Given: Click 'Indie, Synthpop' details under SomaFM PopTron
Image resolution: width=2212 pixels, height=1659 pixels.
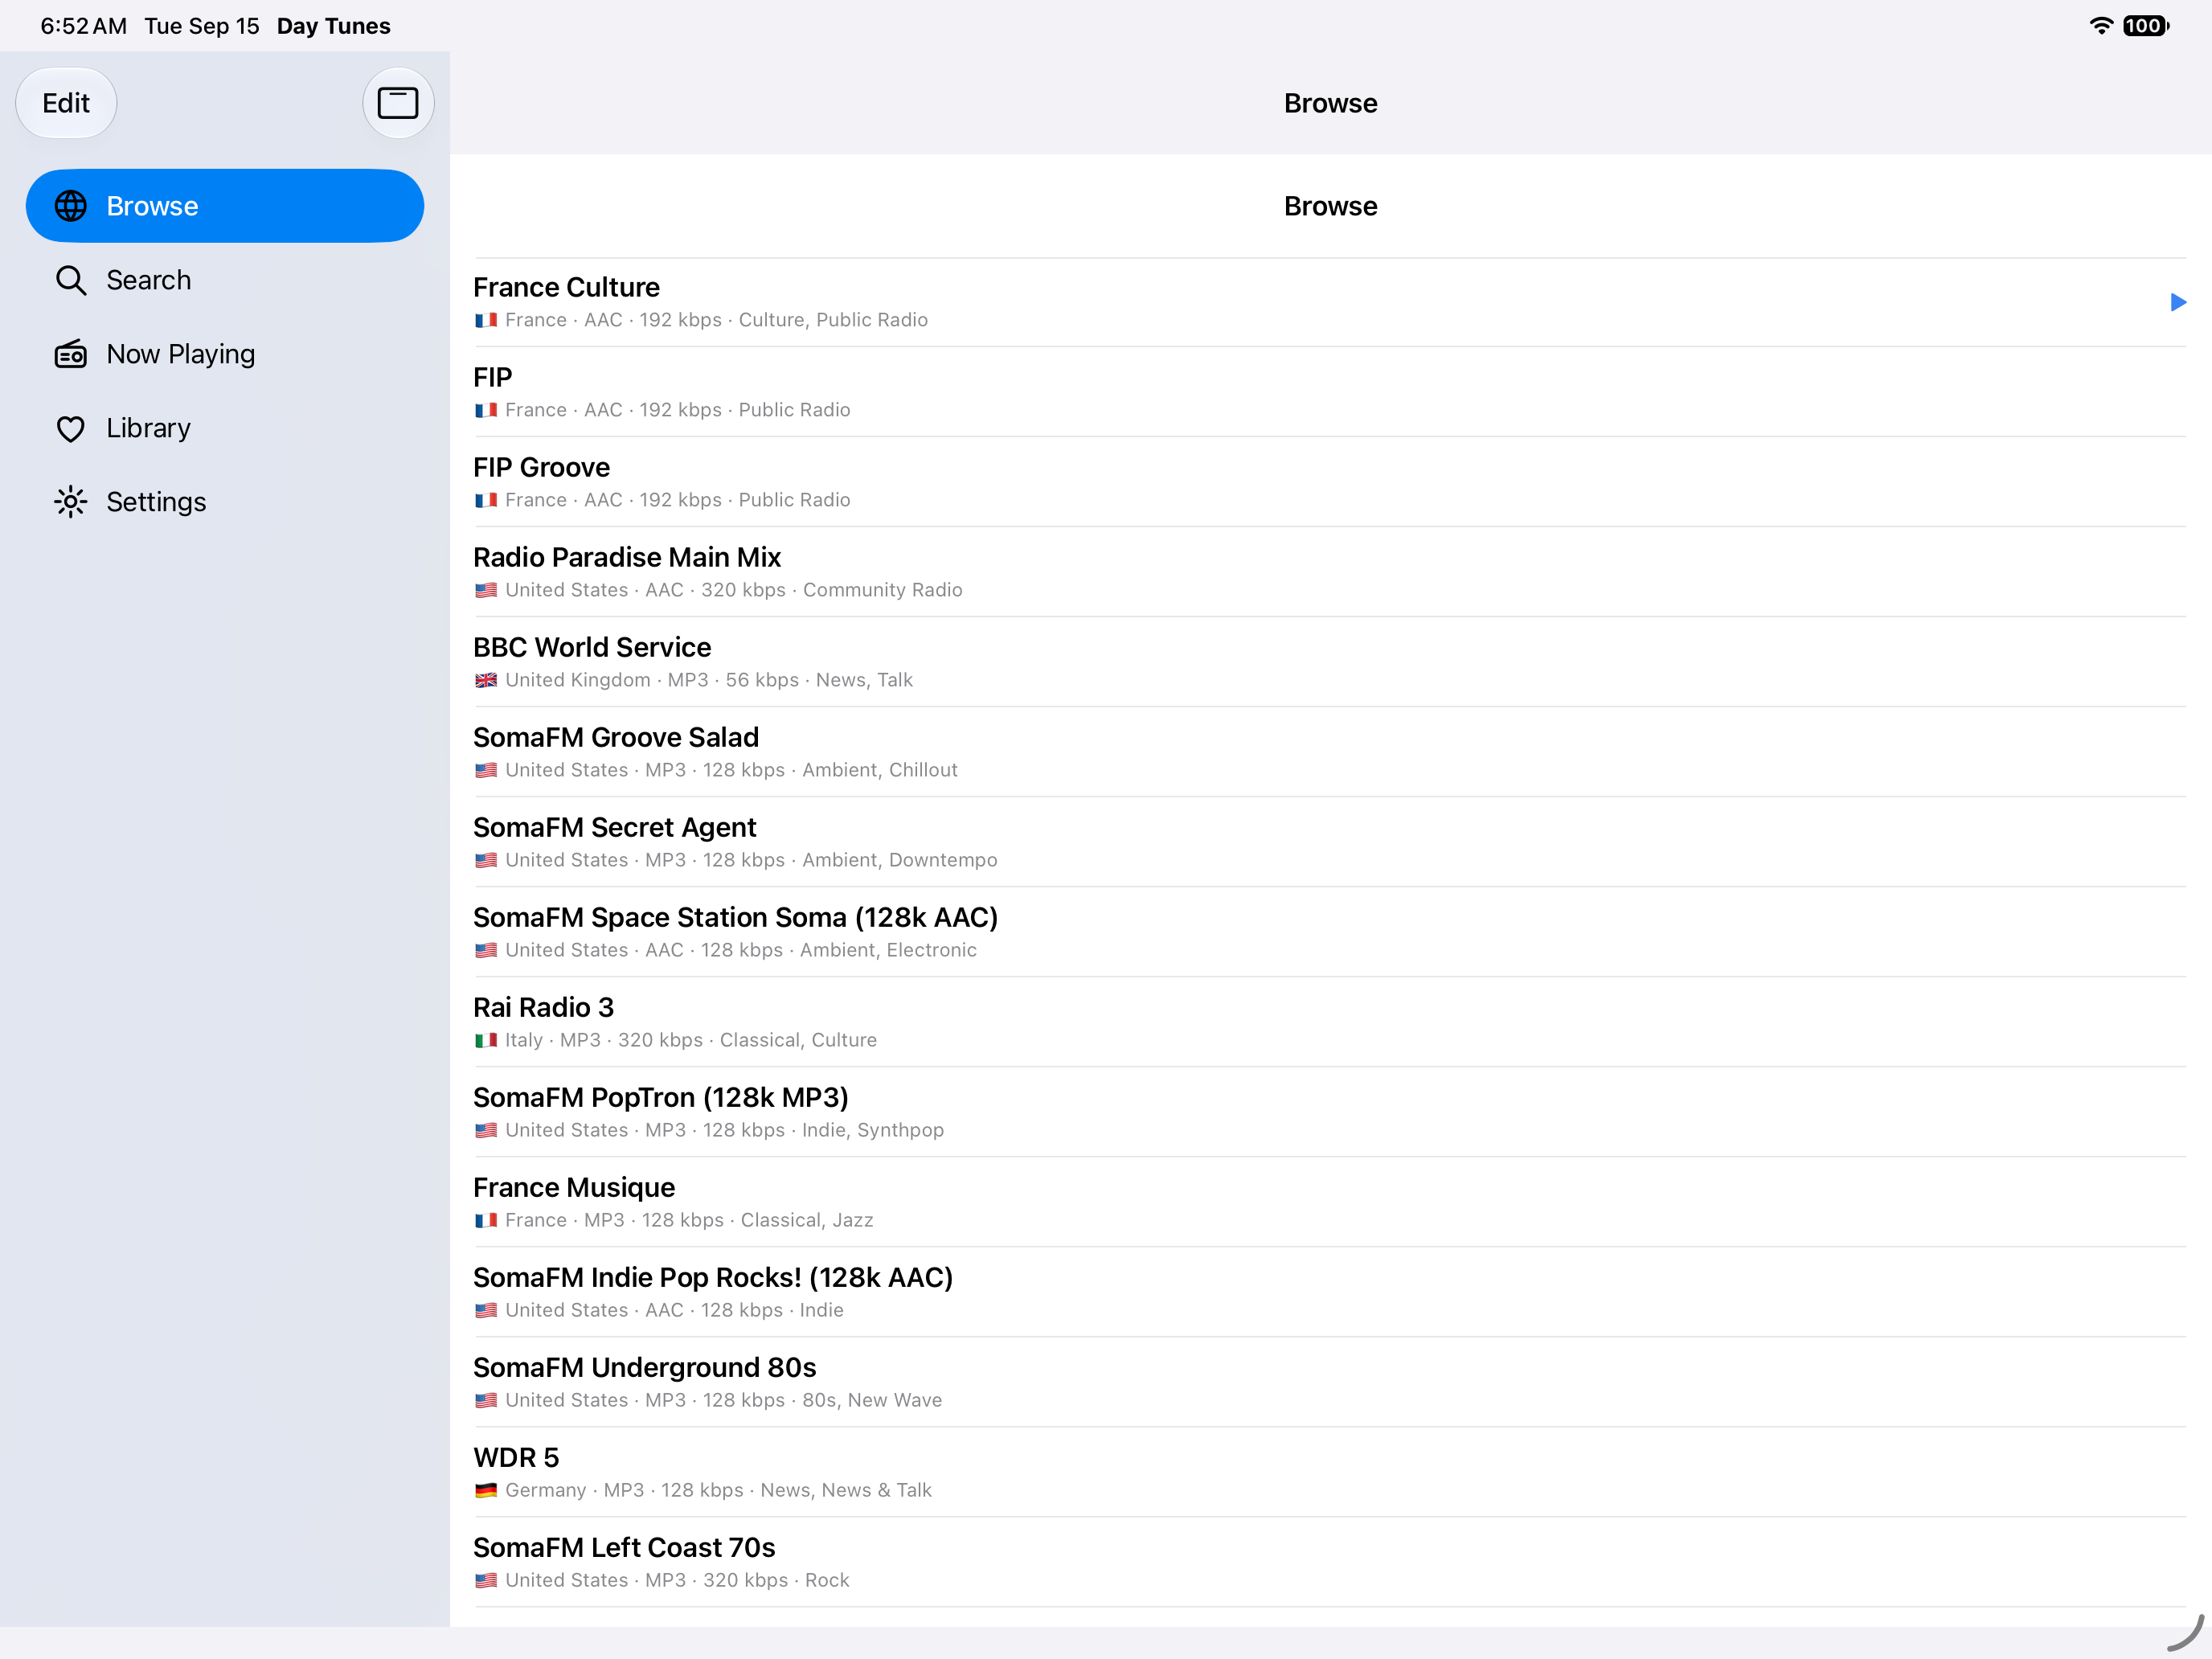Looking at the screenshot, I should click(x=873, y=1130).
